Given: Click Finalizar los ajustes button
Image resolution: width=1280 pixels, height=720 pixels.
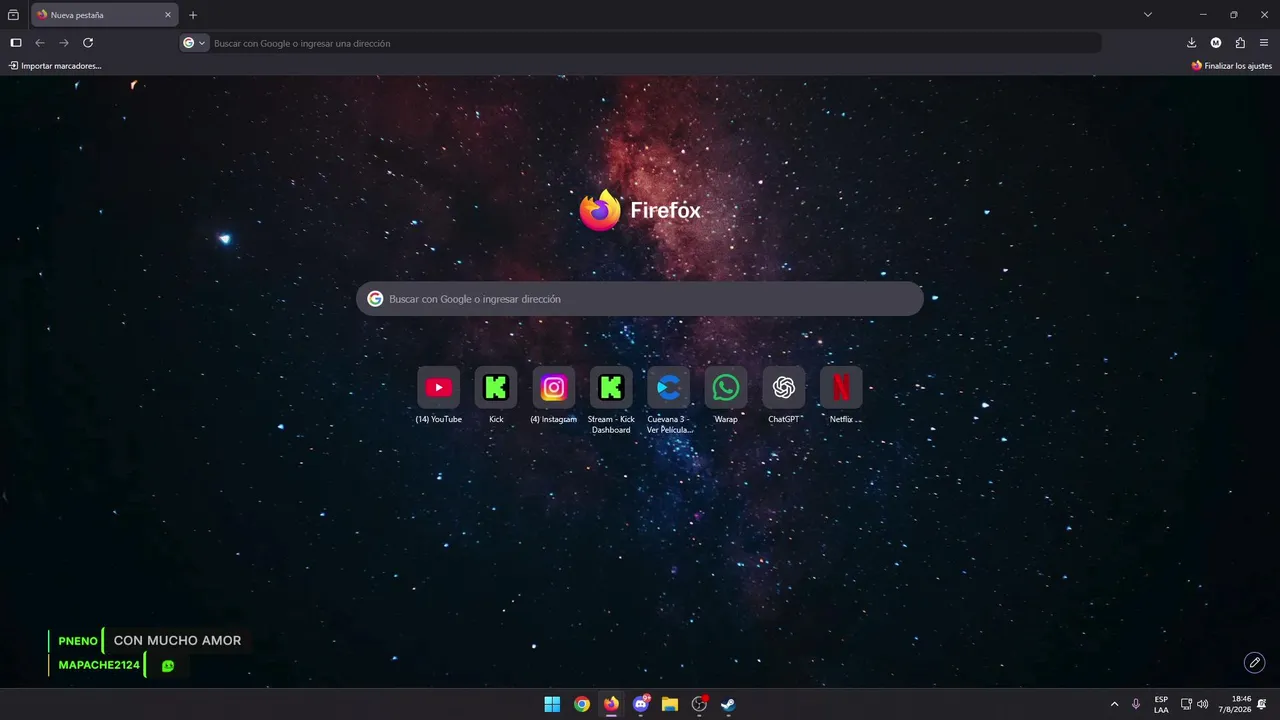Looking at the screenshot, I should (x=1231, y=66).
